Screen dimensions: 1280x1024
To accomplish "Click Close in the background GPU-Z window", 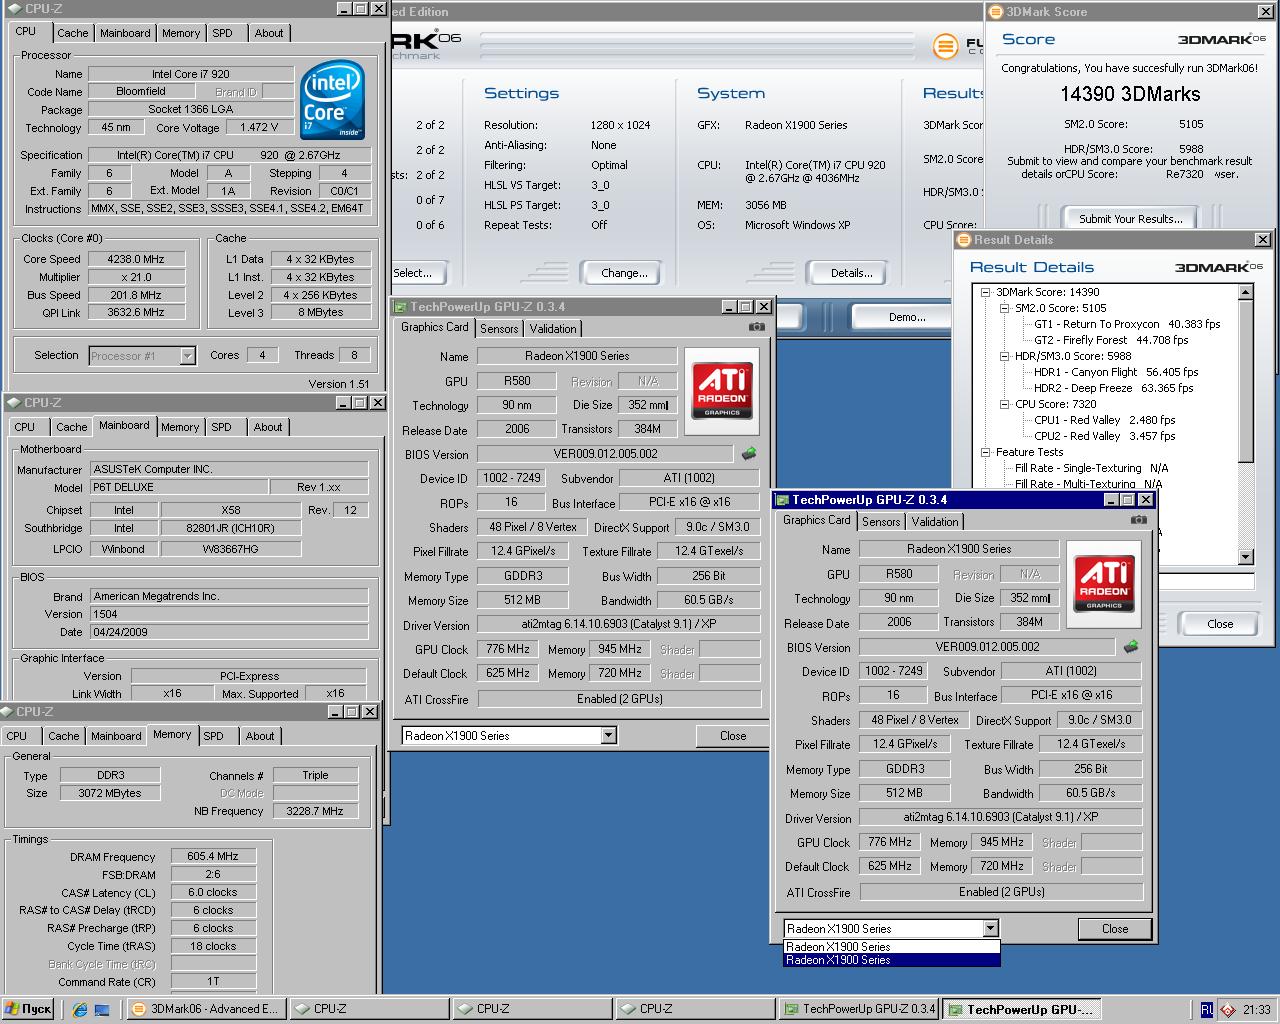I will coord(733,736).
